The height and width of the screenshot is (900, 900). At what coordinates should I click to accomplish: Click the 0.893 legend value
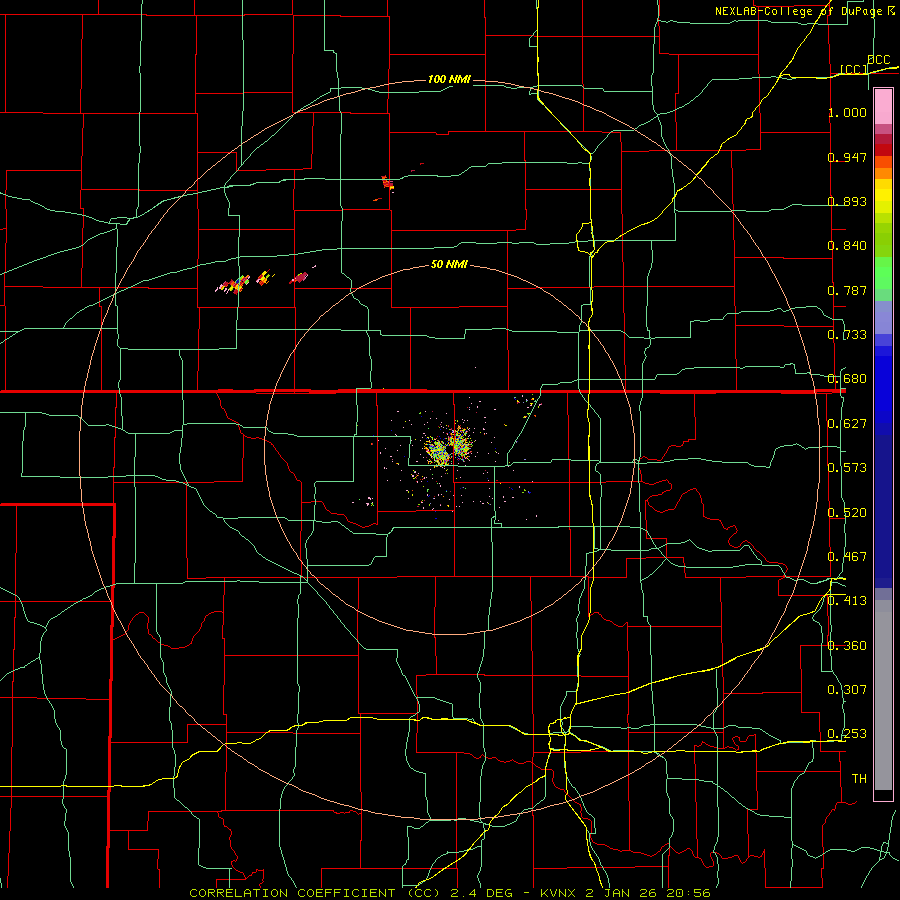pyautogui.click(x=847, y=201)
